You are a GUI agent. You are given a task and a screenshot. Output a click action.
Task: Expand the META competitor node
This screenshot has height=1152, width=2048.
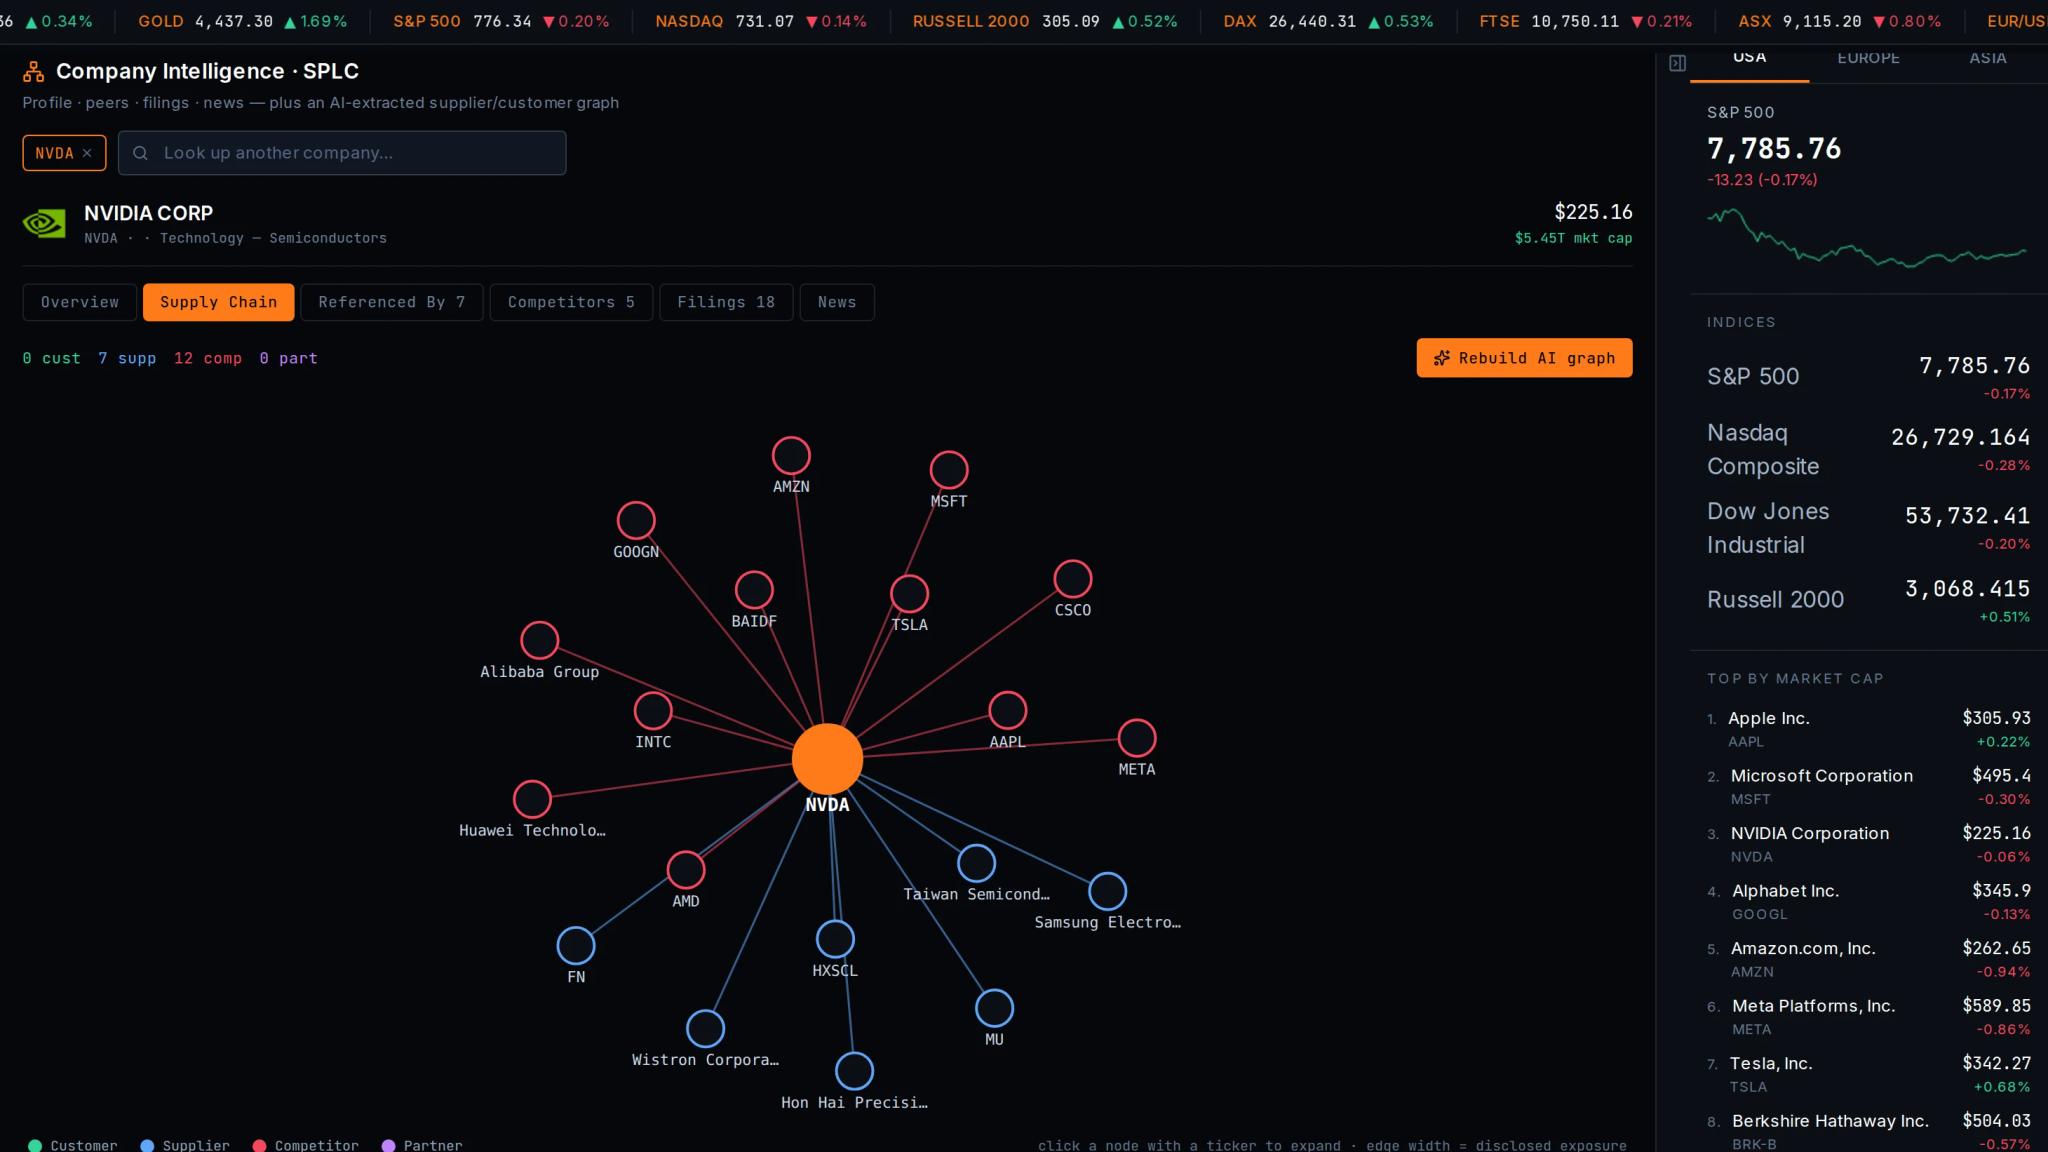pyautogui.click(x=1137, y=738)
